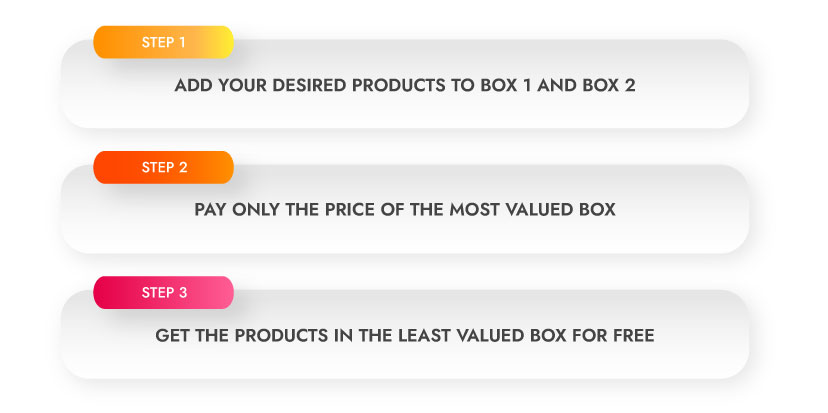Click the 'Add your desired products' instruction text
828x413 pixels.
click(405, 86)
